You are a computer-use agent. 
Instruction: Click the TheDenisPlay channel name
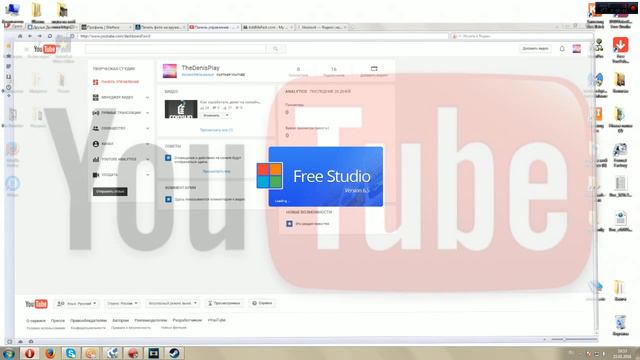coord(200,68)
